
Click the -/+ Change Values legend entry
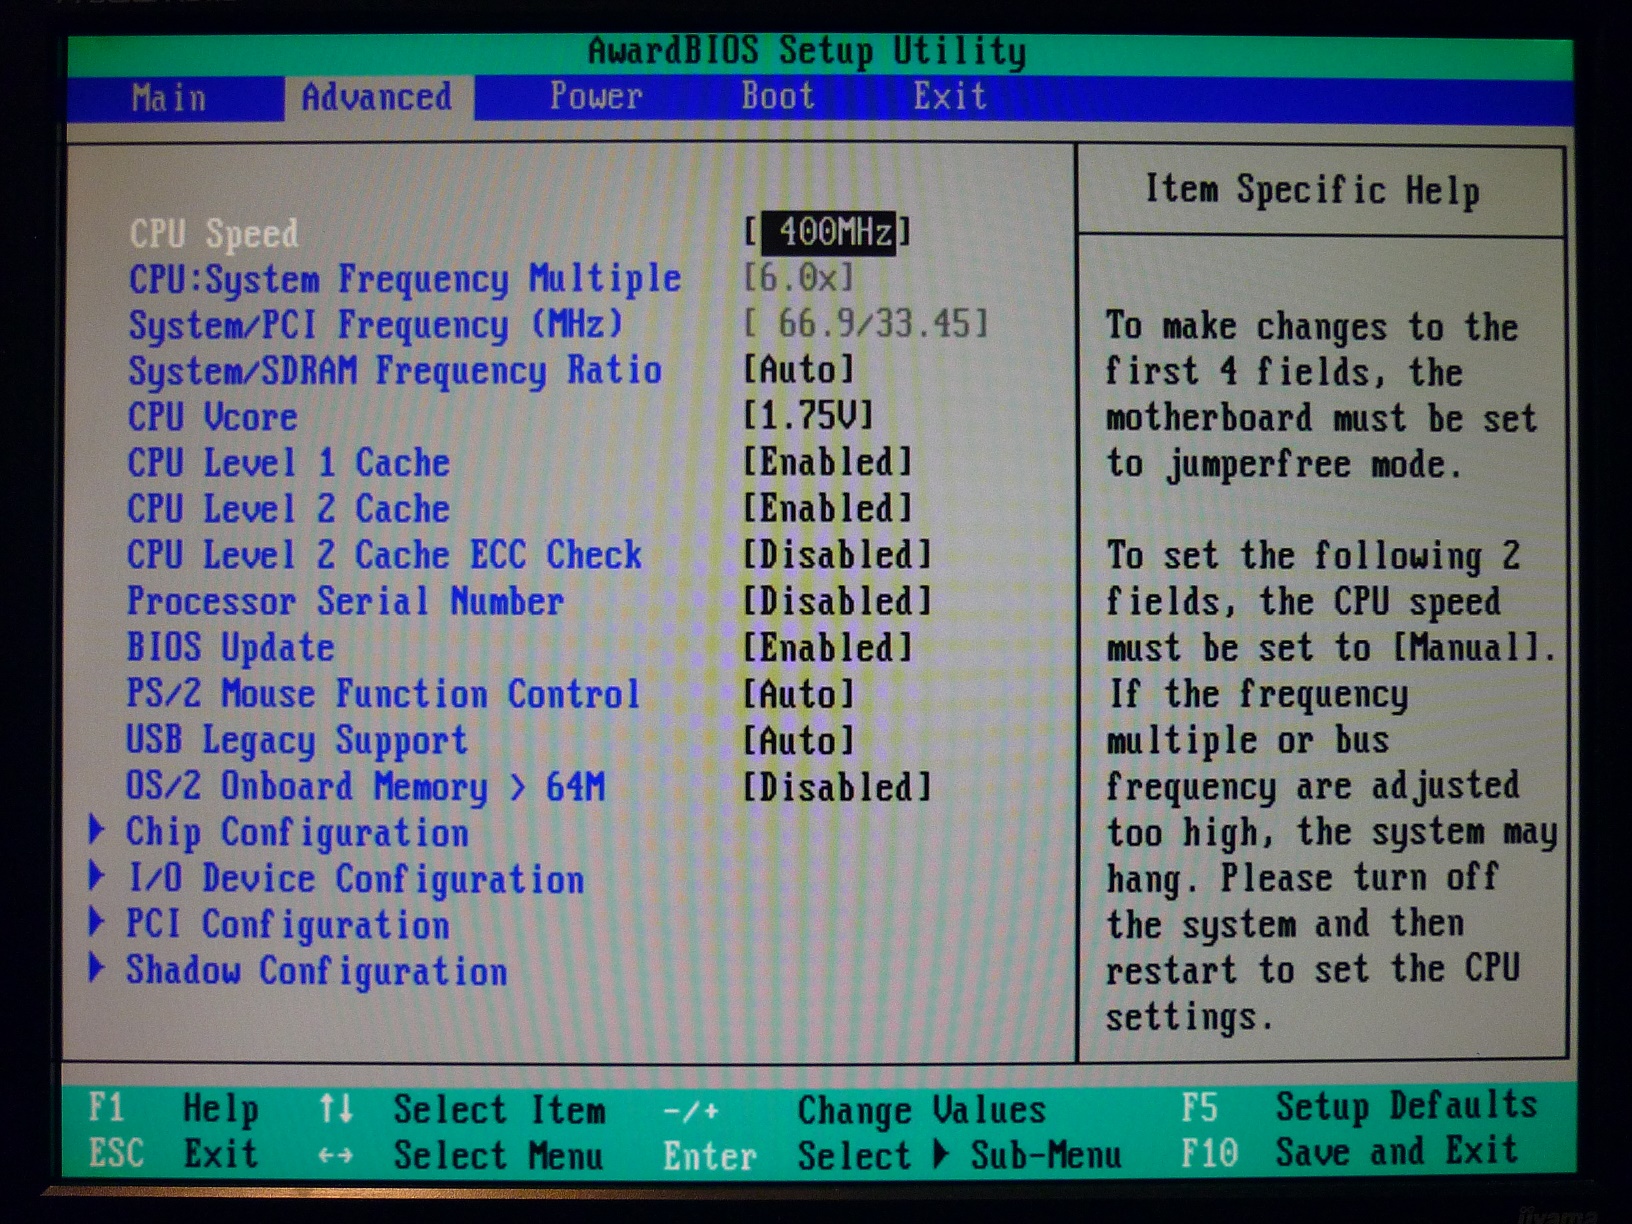click(855, 1110)
